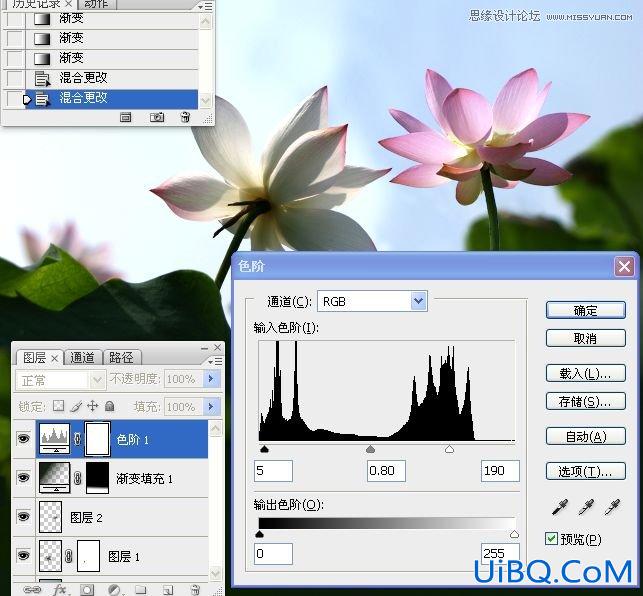Add a layer style with the fx icon

coord(59,589)
